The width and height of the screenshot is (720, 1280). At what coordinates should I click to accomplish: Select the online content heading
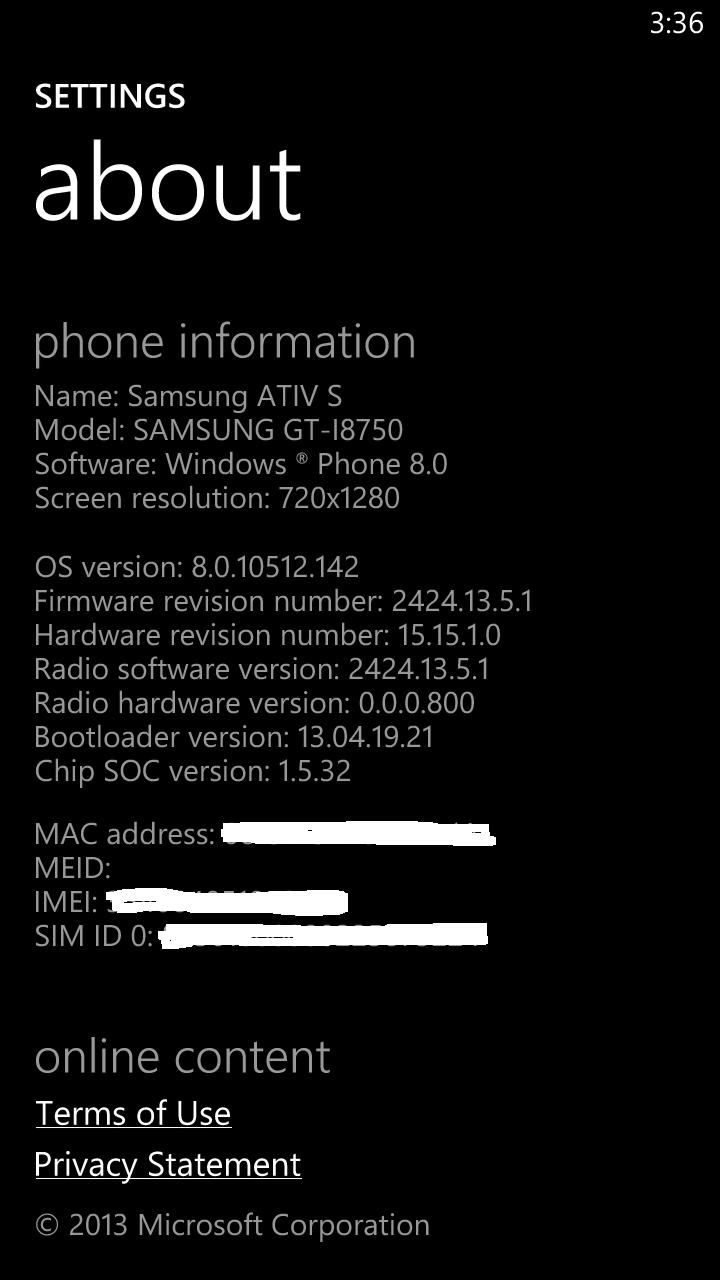tap(182, 1058)
